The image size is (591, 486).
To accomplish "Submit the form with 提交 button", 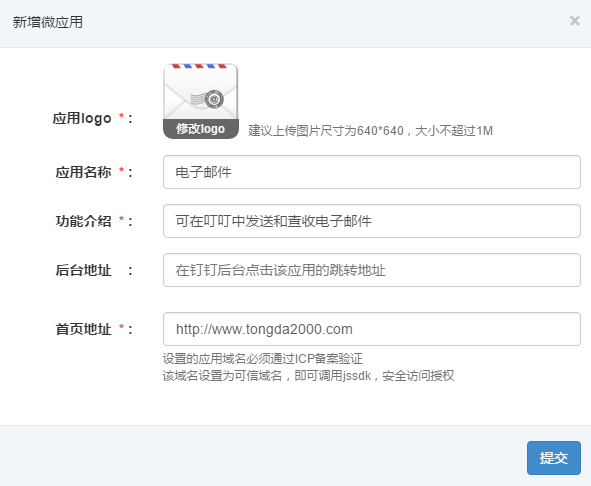I will [x=554, y=458].
